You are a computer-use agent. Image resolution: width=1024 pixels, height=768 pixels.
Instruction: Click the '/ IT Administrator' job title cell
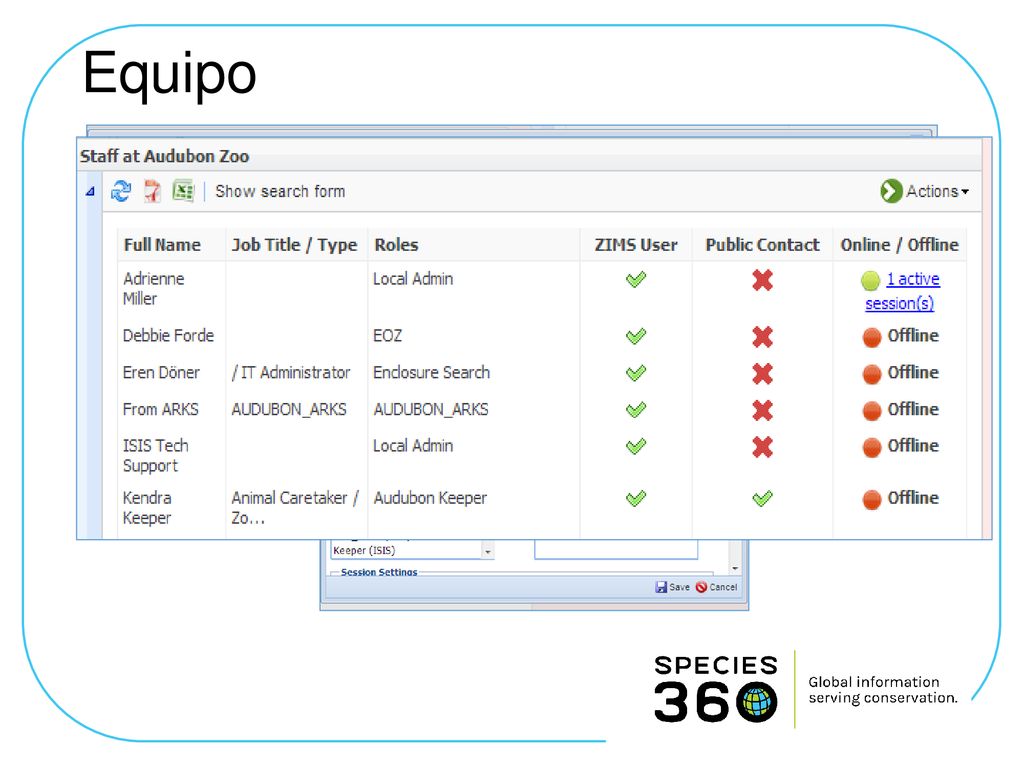[291, 372]
